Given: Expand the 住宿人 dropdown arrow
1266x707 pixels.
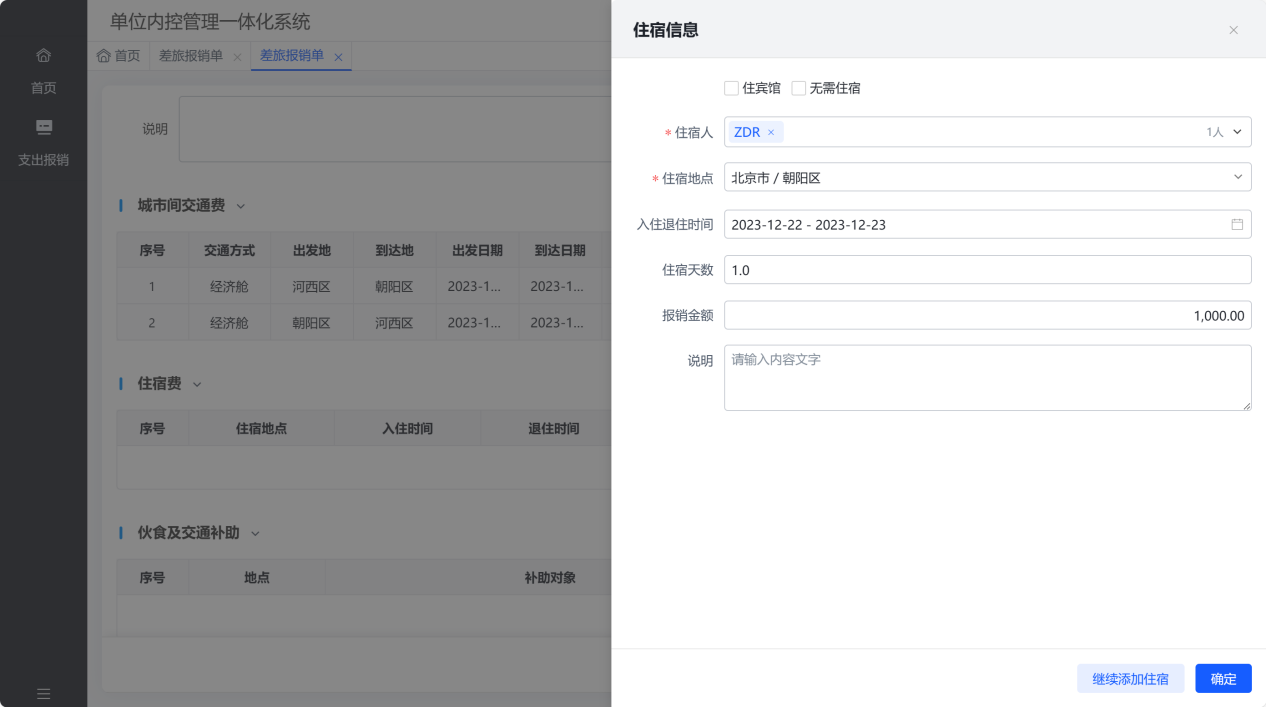Looking at the screenshot, I should (1237, 132).
